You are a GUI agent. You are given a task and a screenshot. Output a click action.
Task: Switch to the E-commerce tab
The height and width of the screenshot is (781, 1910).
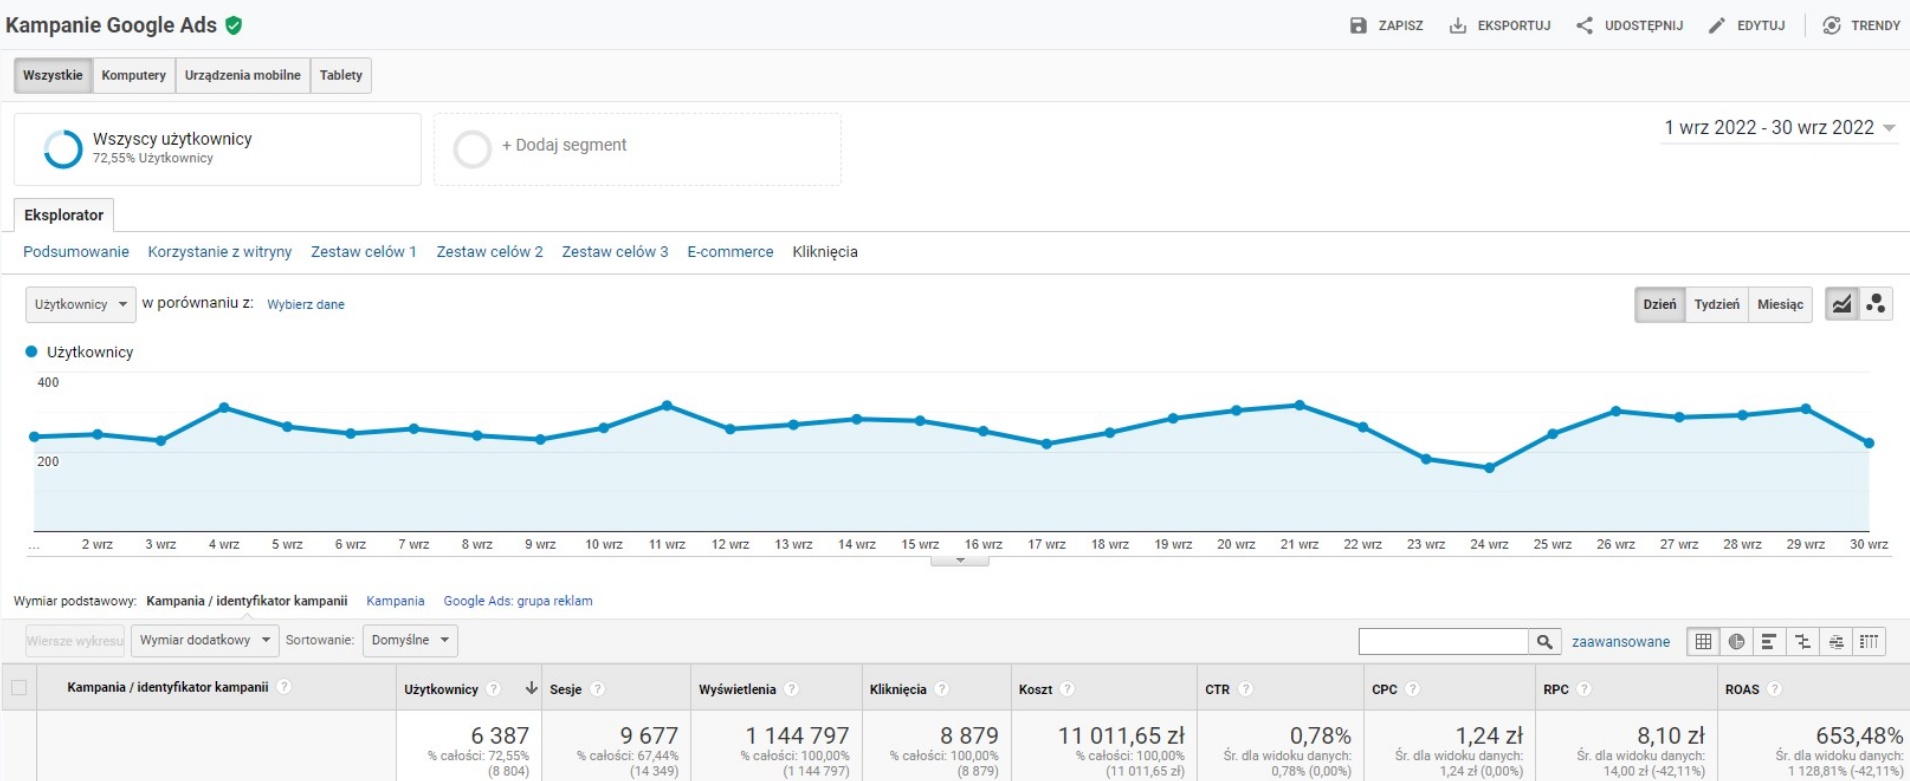[730, 252]
